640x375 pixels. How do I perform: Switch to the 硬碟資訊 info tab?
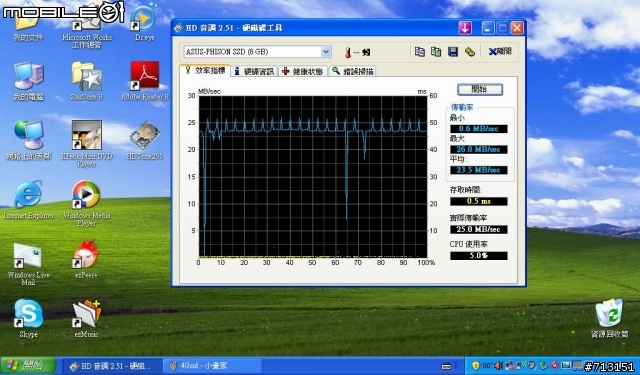(254, 71)
